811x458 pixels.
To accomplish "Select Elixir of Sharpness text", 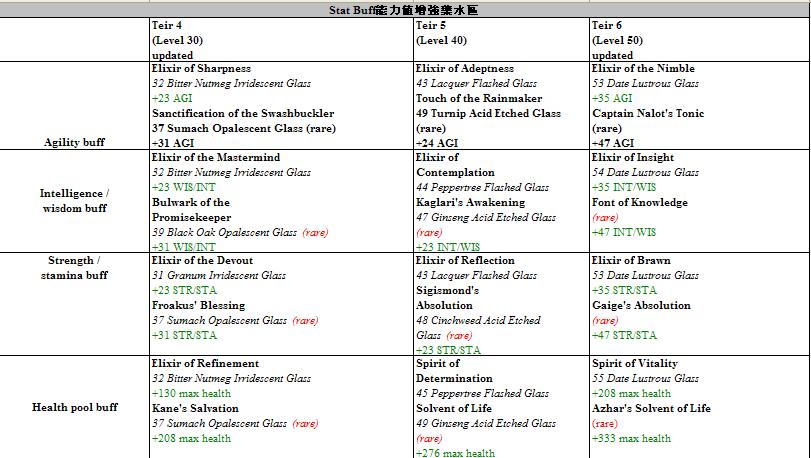I will point(201,69).
